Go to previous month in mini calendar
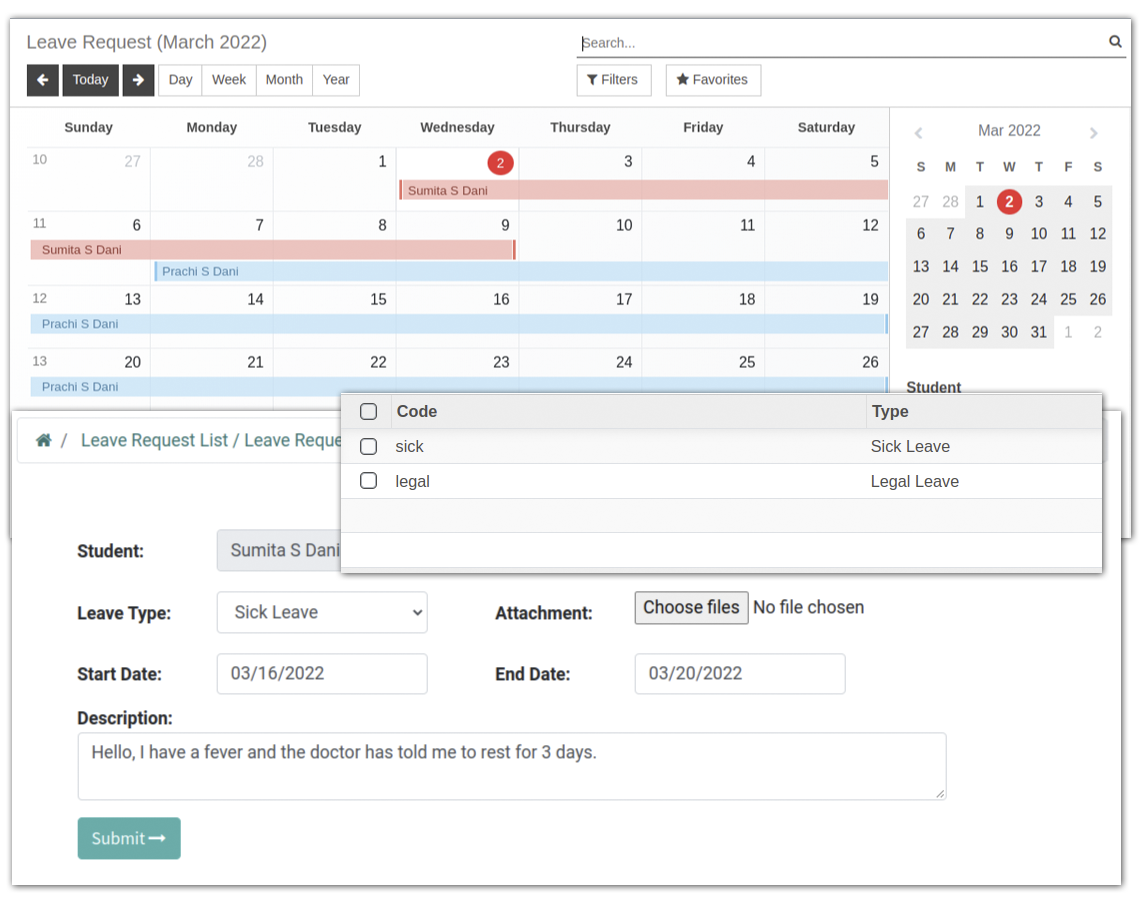Screen dimensions: 1140x900 pos(918,132)
